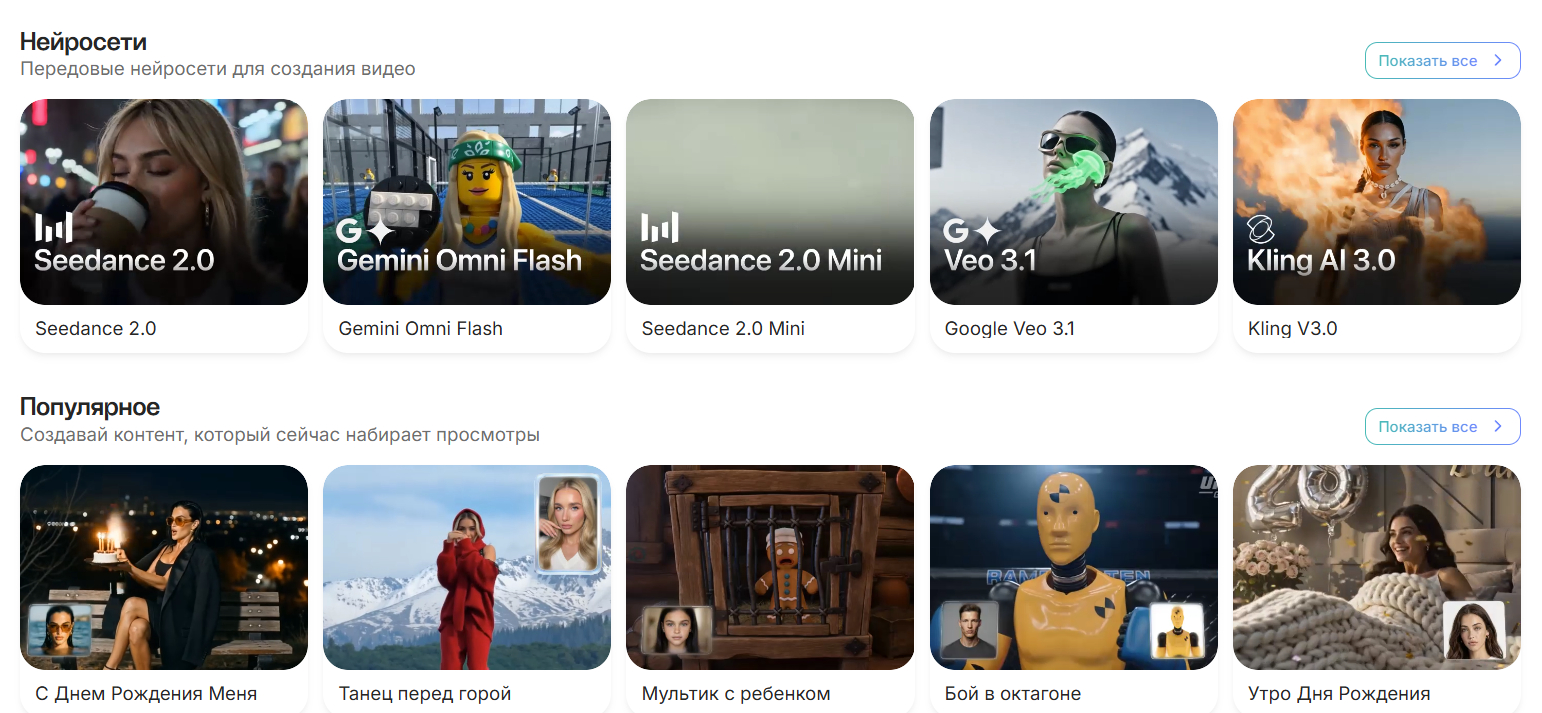Show all items in Популярное section
Image resolution: width=1542 pixels, height=713 pixels.
1442,426
